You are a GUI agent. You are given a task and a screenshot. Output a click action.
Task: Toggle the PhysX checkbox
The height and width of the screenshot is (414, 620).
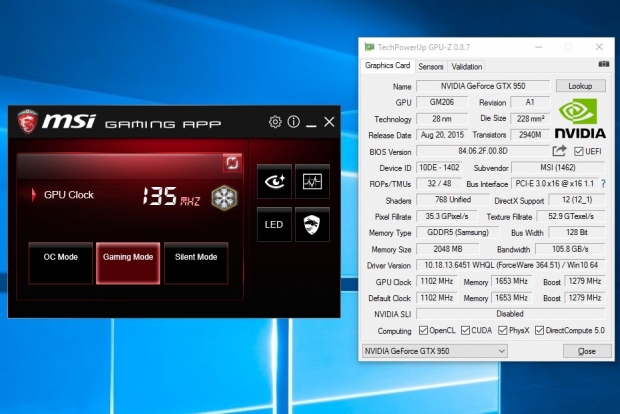tap(503, 330)
